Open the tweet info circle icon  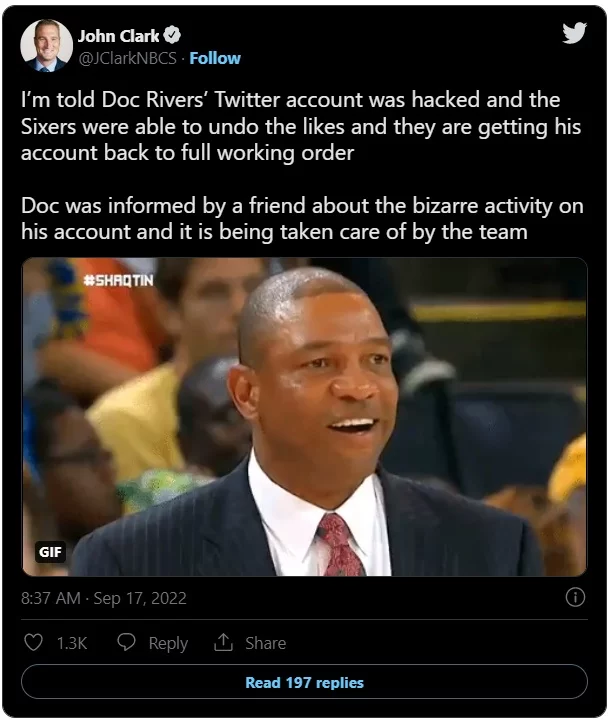pyautogui.click(x=575, y=597)
